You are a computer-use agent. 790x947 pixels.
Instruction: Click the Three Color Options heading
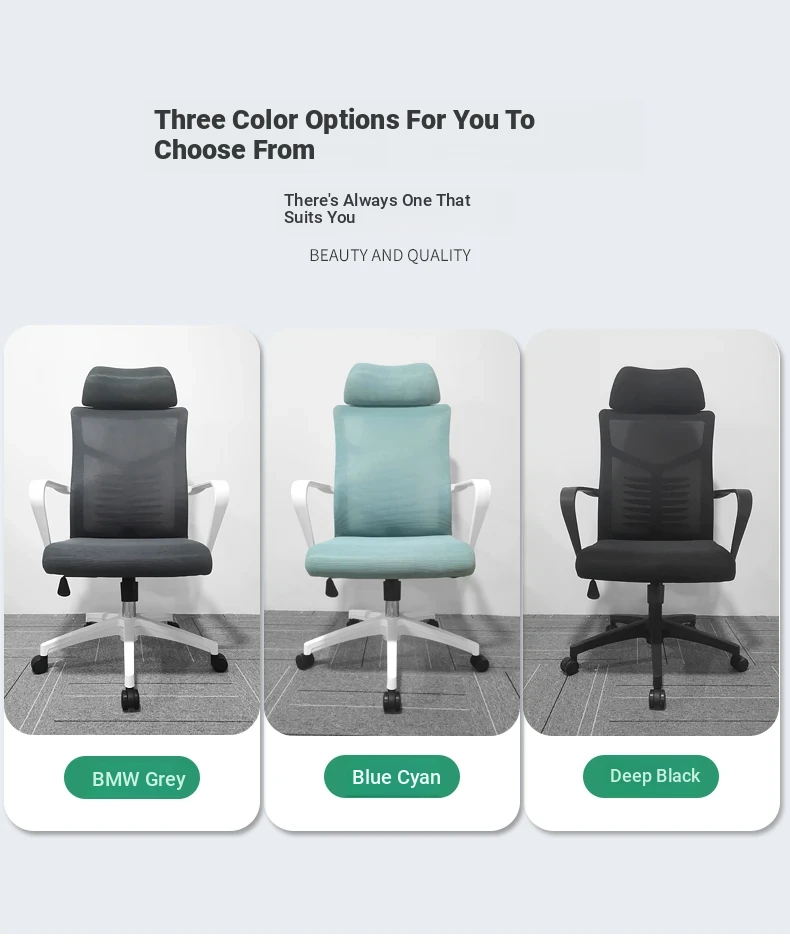344,135
